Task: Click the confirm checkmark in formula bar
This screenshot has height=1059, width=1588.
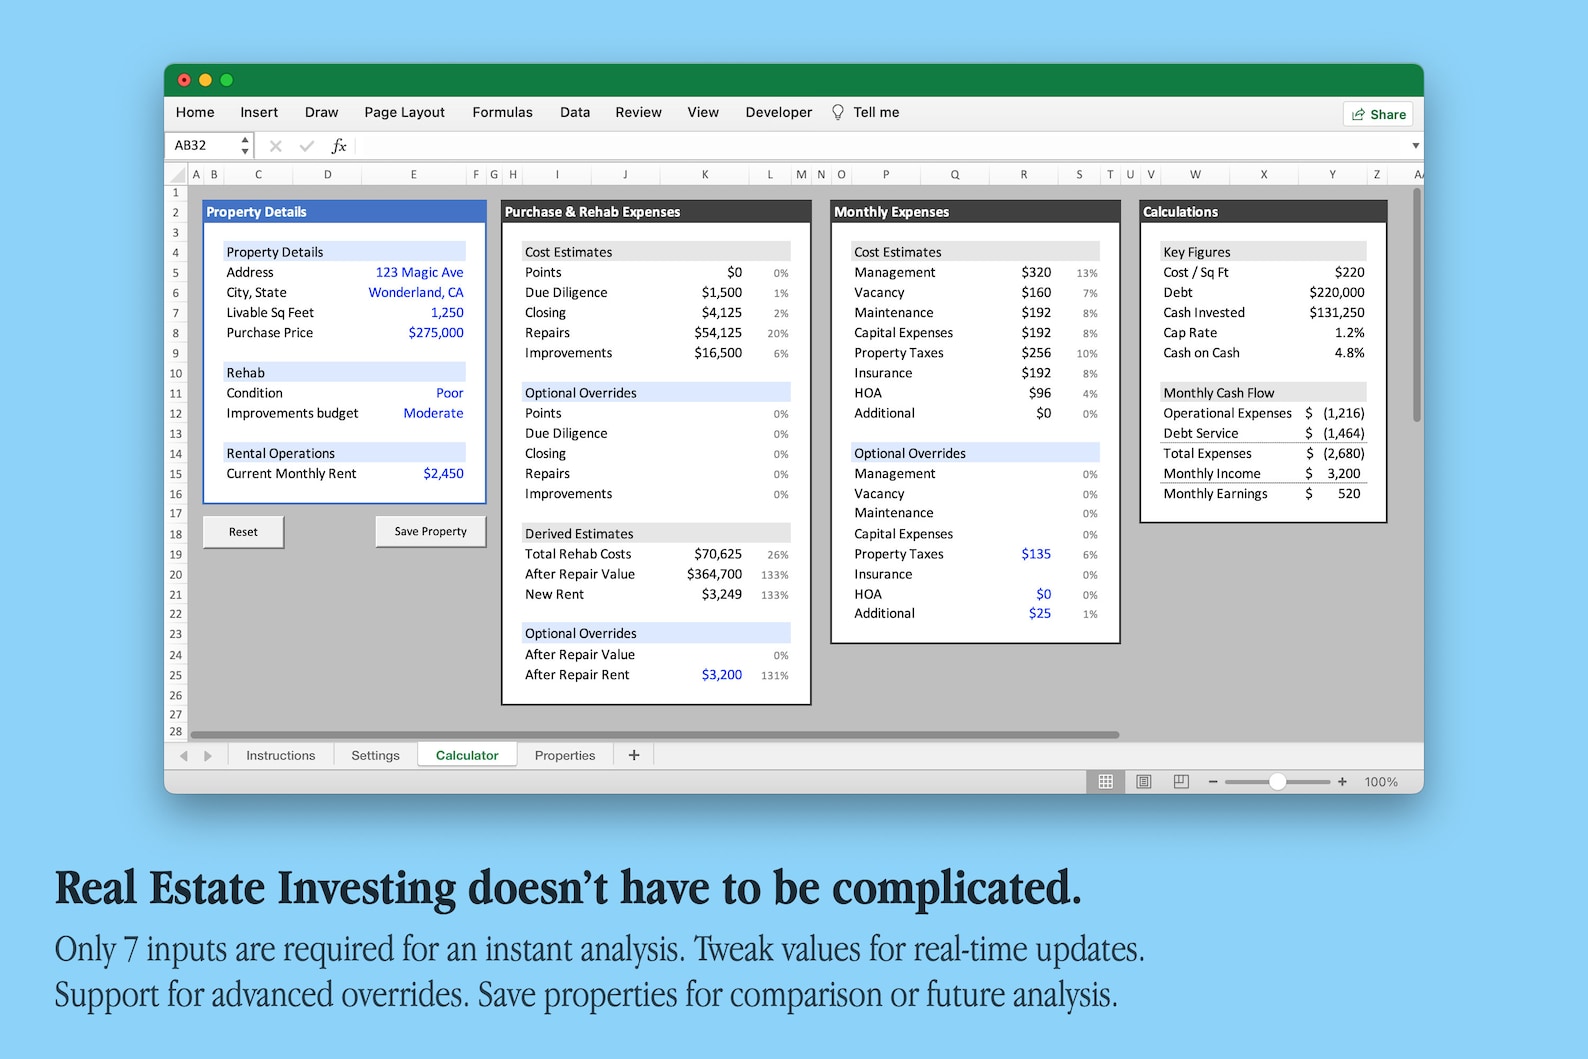Action: click(307, 146)
